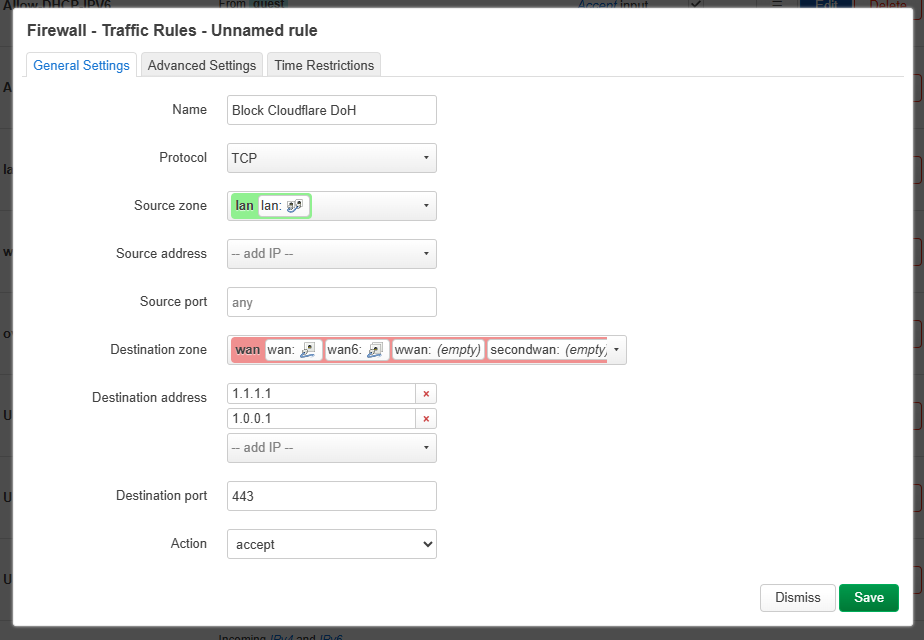
Task: Remove the 1.0.0.1 destination address
Action: (x=426, y=419)
